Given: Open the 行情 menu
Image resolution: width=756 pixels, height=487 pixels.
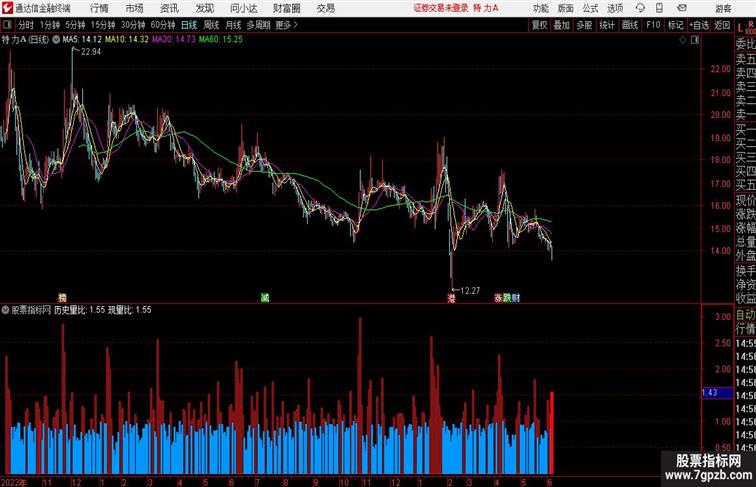Looking at the screenshot, I should (99, 8).
